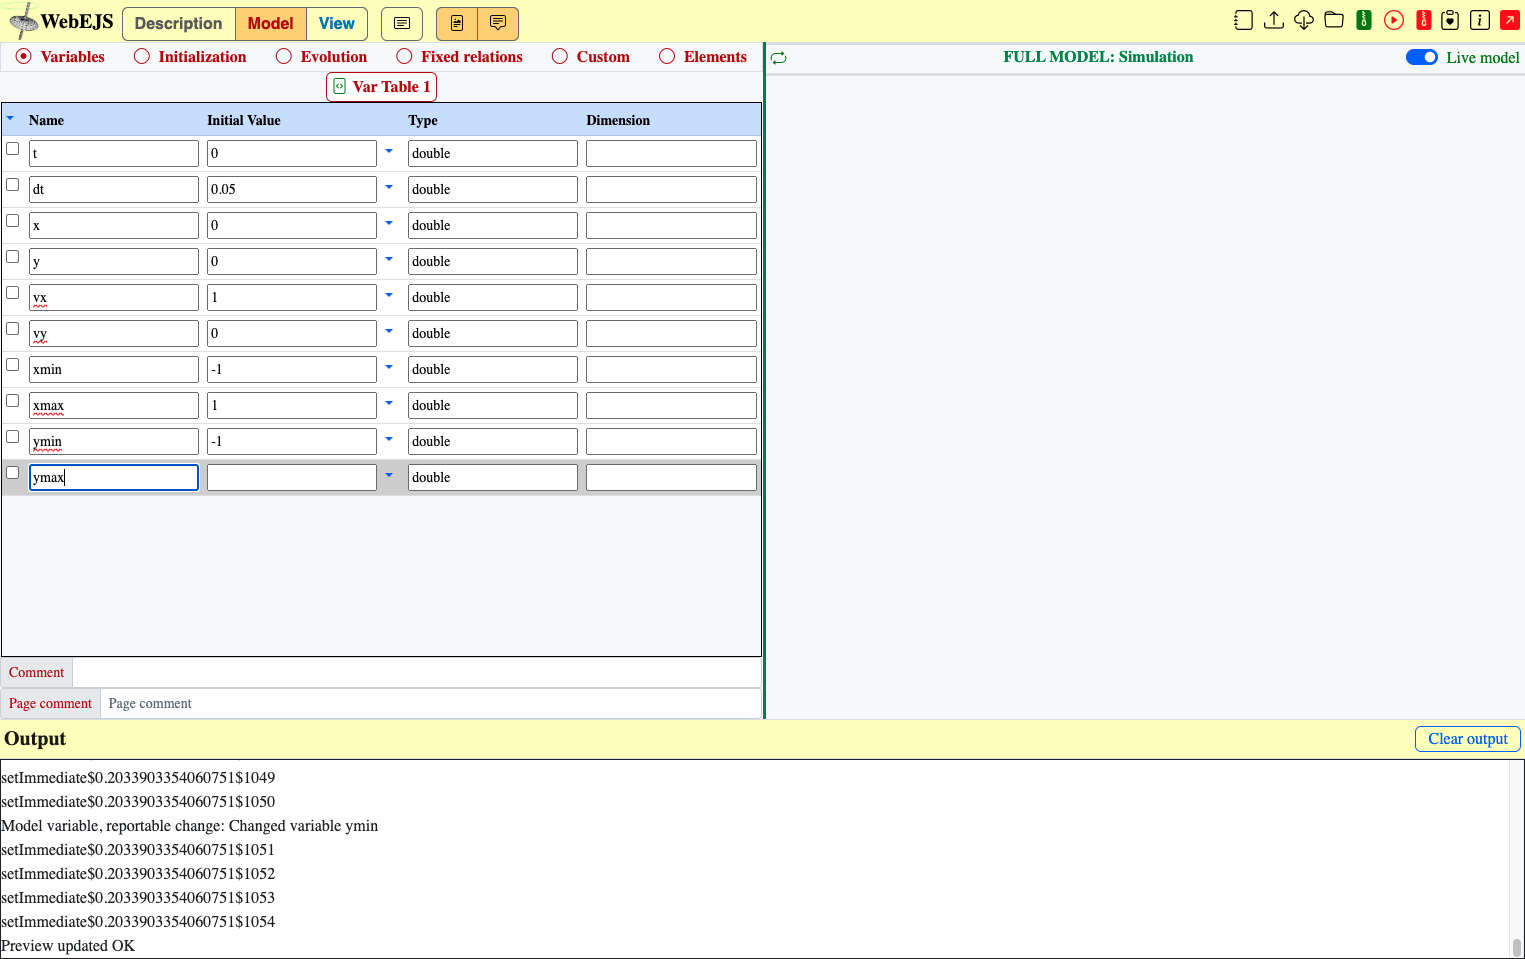Click the orange document page icon

click(457, 23)
